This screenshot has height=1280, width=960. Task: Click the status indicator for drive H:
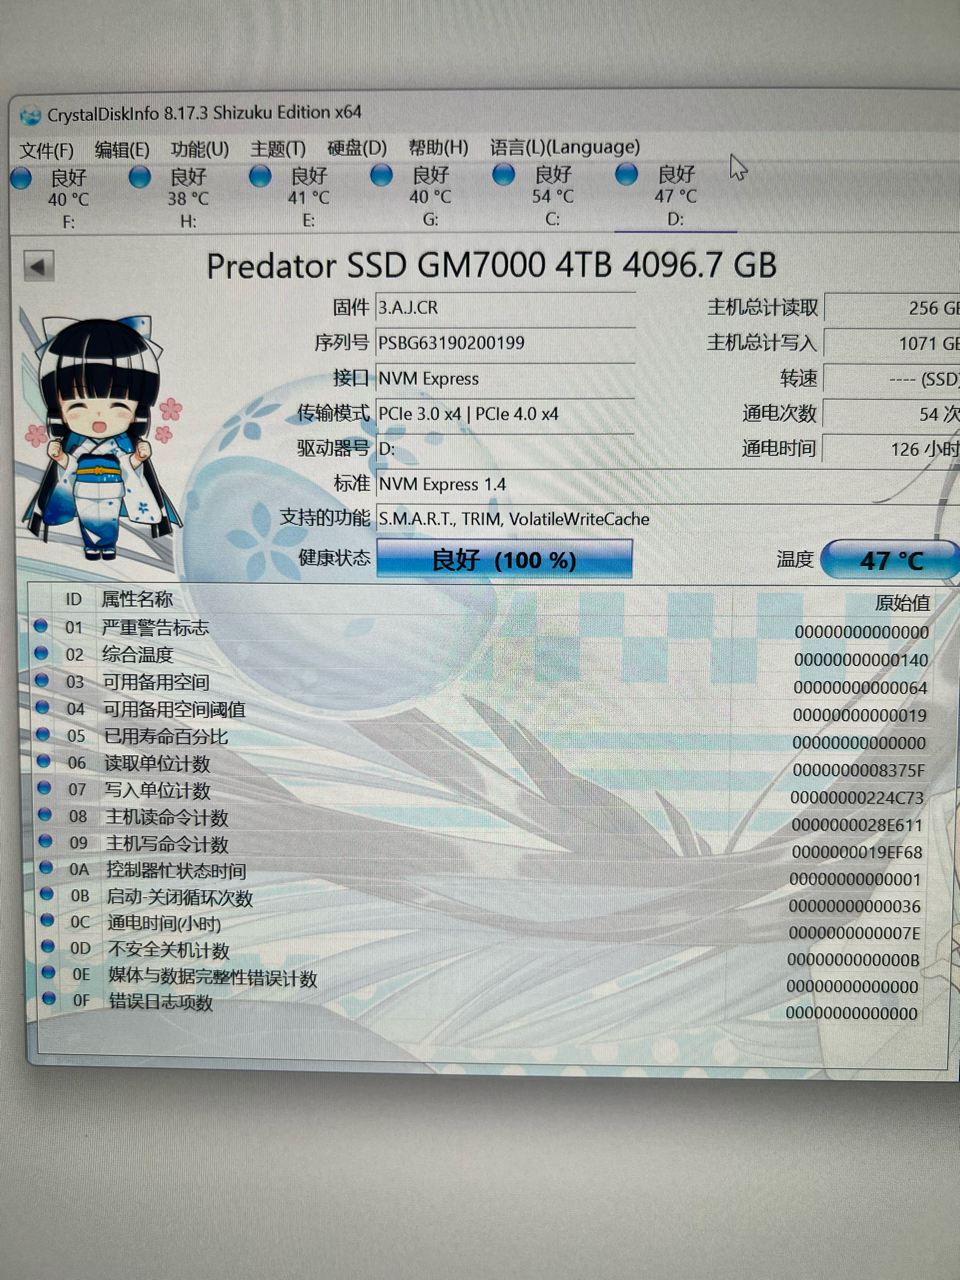pyautogui.click(x=140, y=177)
